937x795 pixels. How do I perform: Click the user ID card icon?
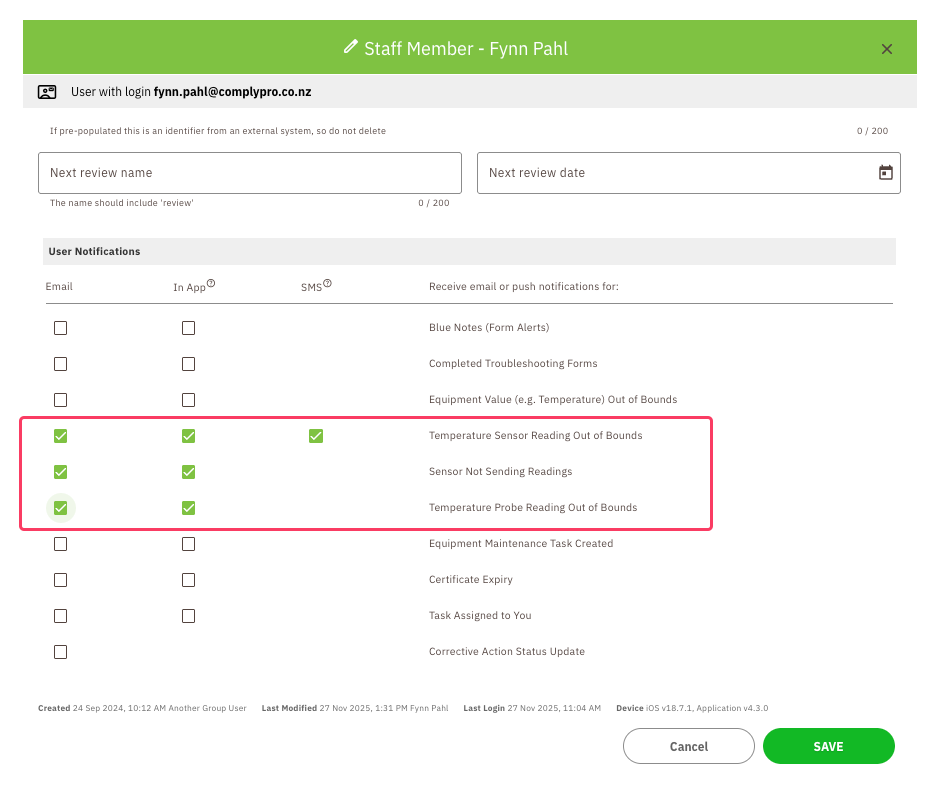click(x=47, y=91)
